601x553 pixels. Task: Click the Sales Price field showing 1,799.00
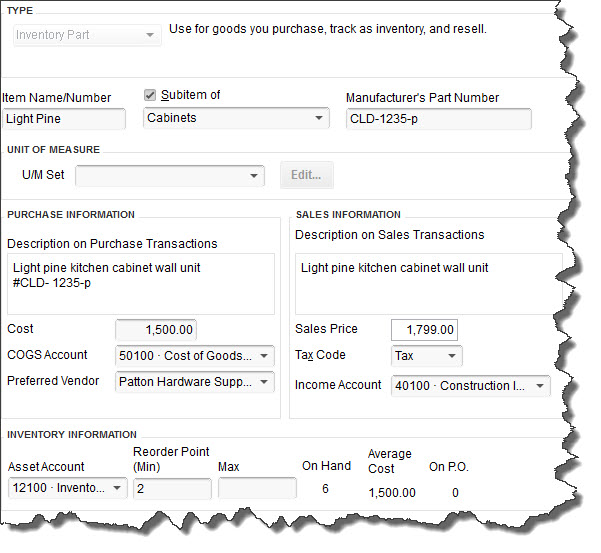pos(424,330)
